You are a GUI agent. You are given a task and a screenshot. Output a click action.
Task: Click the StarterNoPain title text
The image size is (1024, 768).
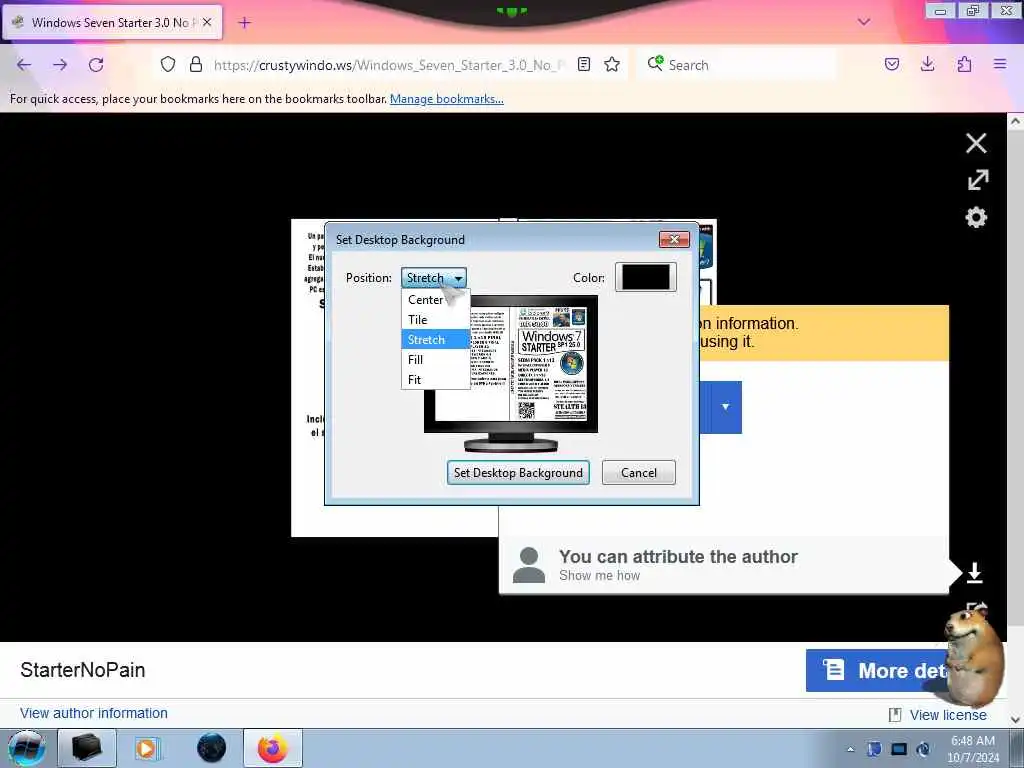[x=83, y=670]
